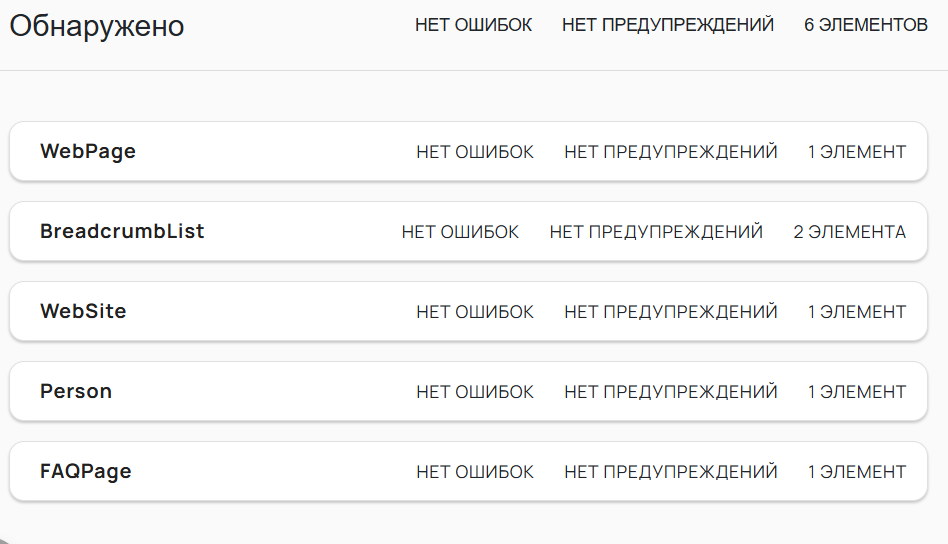Click the header 'НЕТ ПРЕДУПРЕЖДЕНИЙ' status

(668, 25)
